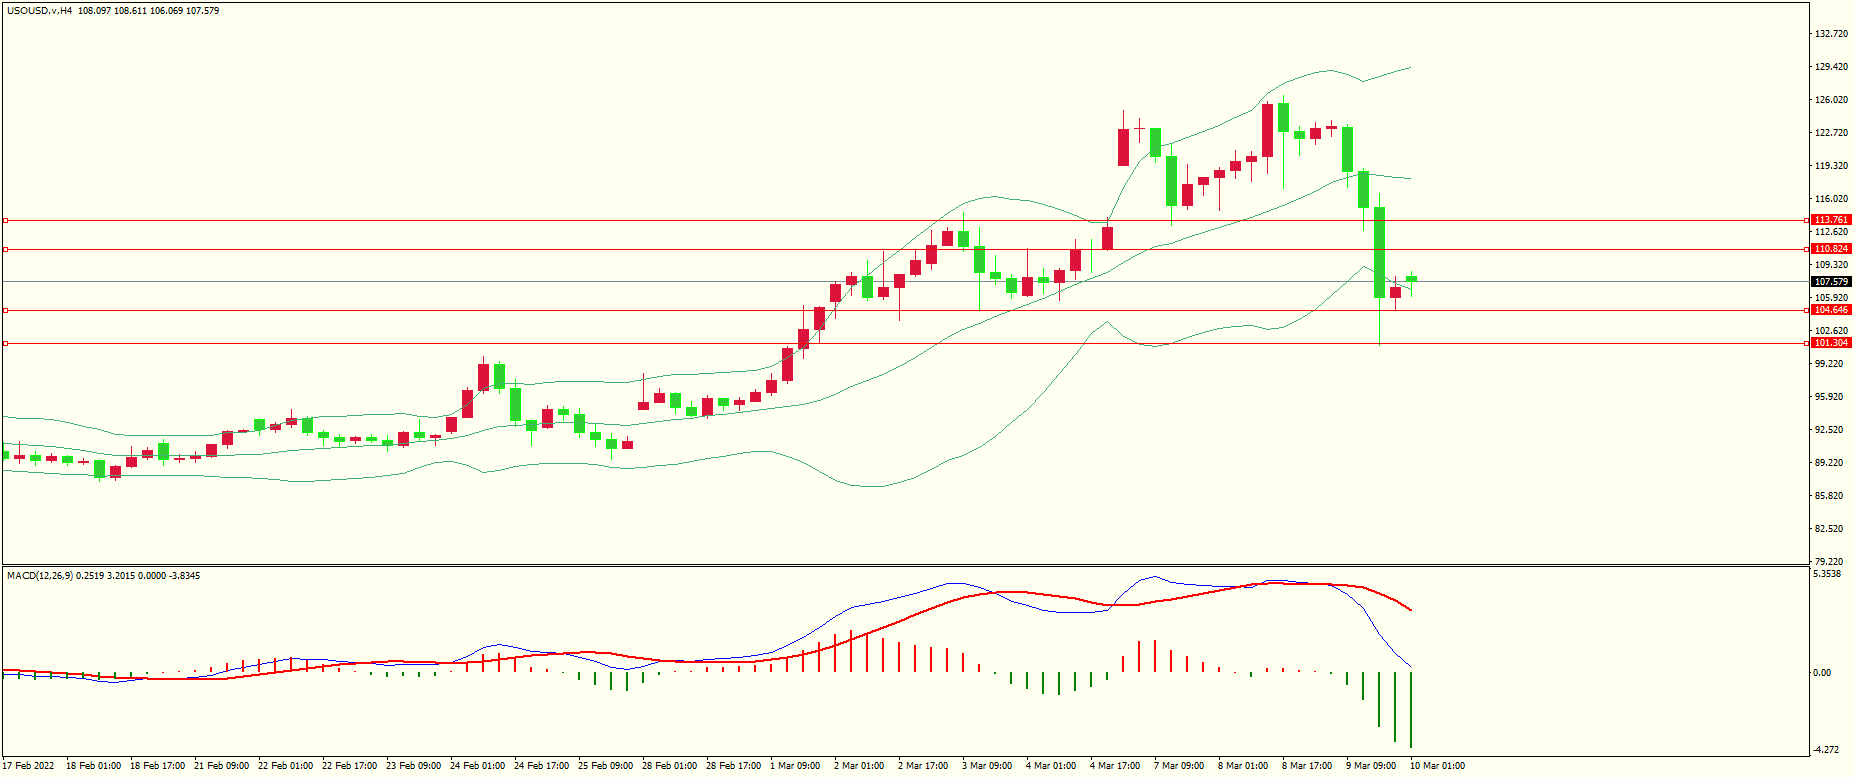Select the 104.646 red price tag

click(x=1831, y=310)
